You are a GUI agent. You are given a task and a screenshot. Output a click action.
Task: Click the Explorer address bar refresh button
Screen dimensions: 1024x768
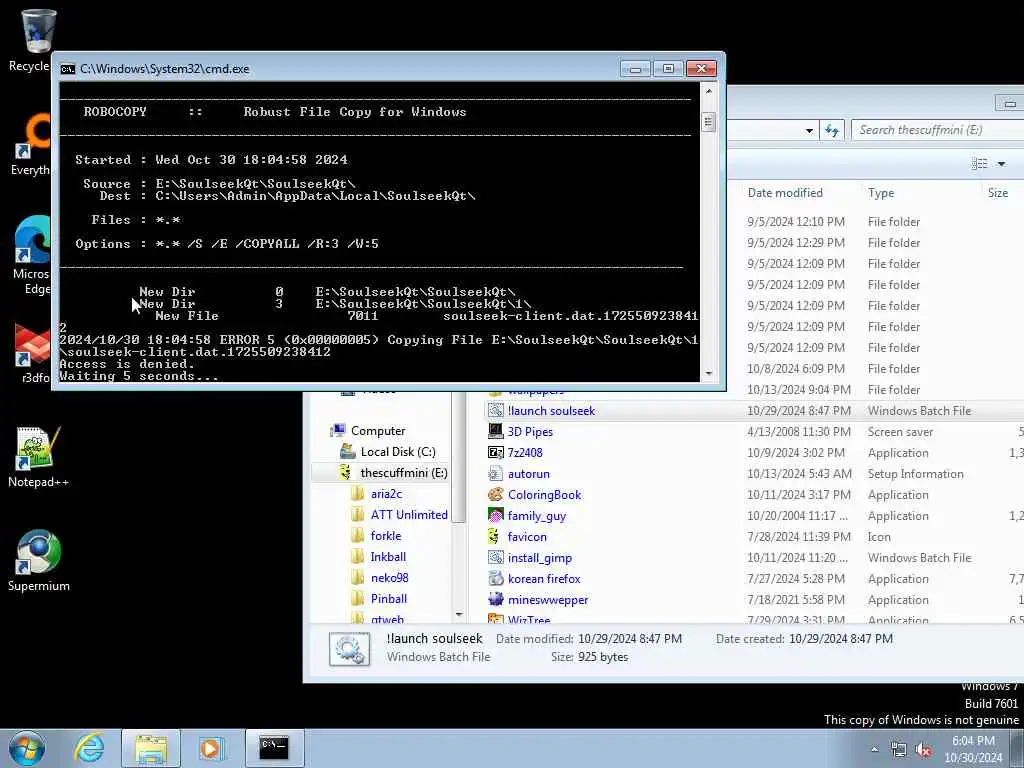coord(831,130)
